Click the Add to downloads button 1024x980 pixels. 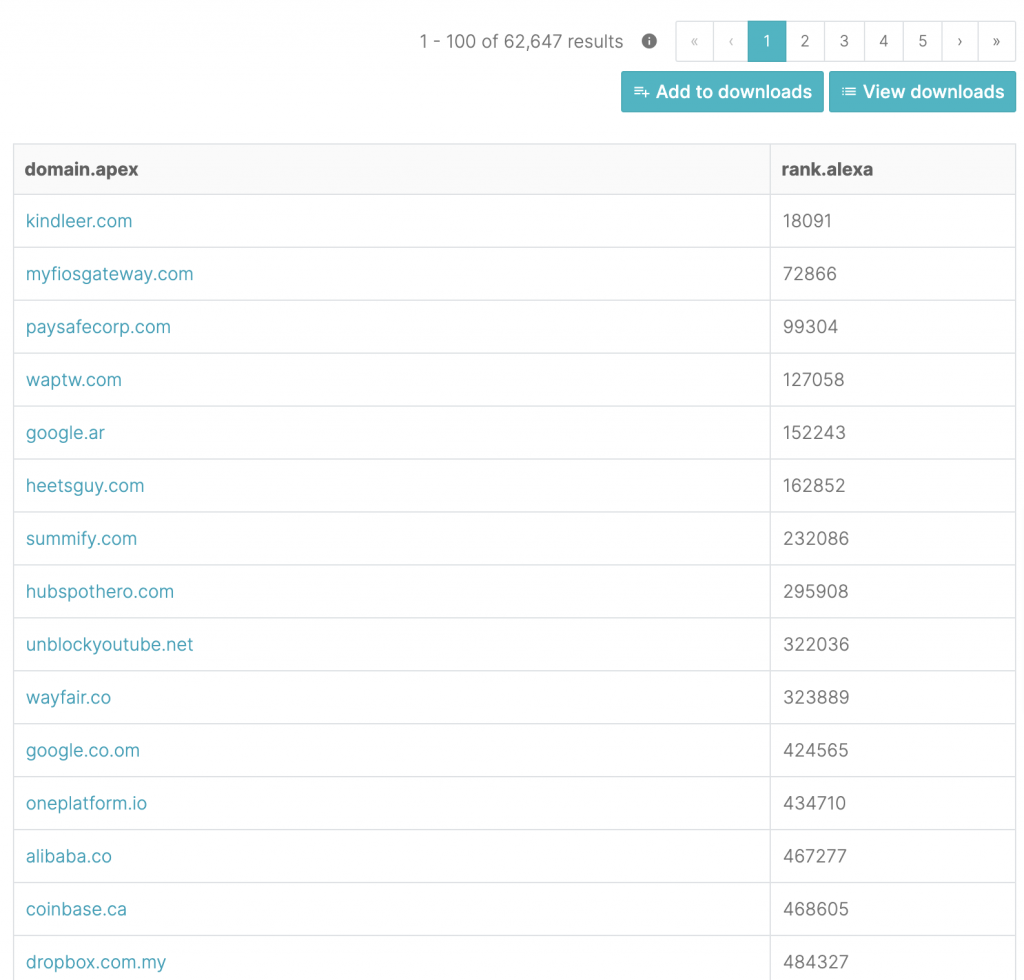coord(722,92)
